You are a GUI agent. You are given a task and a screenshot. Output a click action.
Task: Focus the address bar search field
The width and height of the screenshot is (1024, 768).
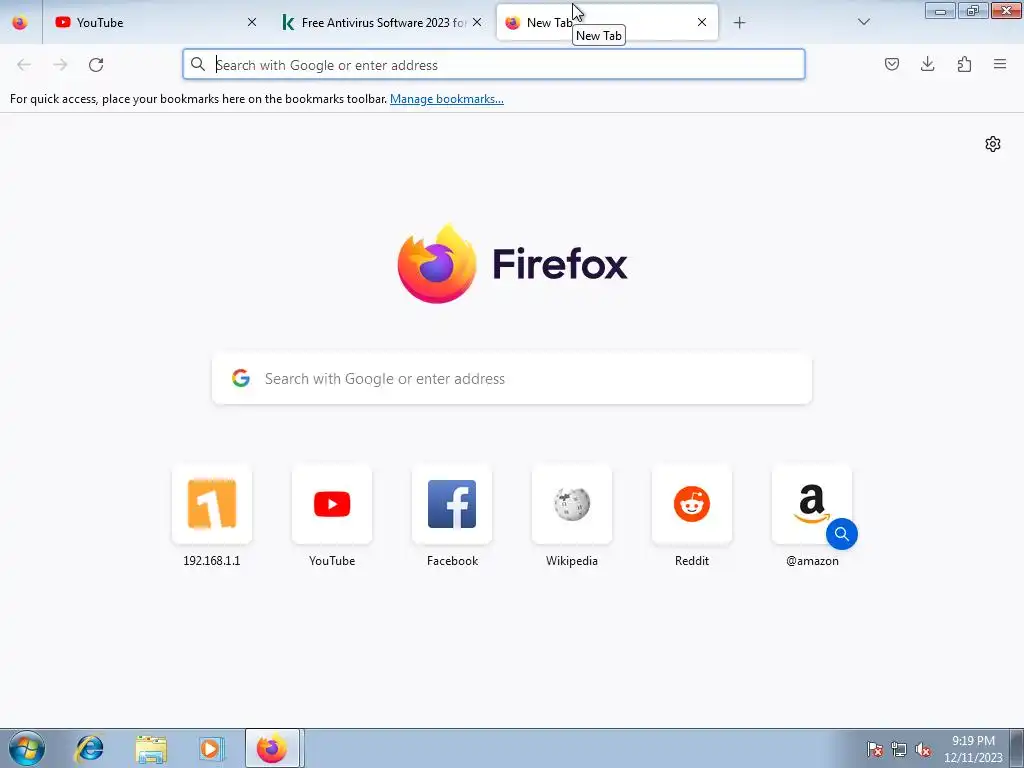tap(494, 65)
